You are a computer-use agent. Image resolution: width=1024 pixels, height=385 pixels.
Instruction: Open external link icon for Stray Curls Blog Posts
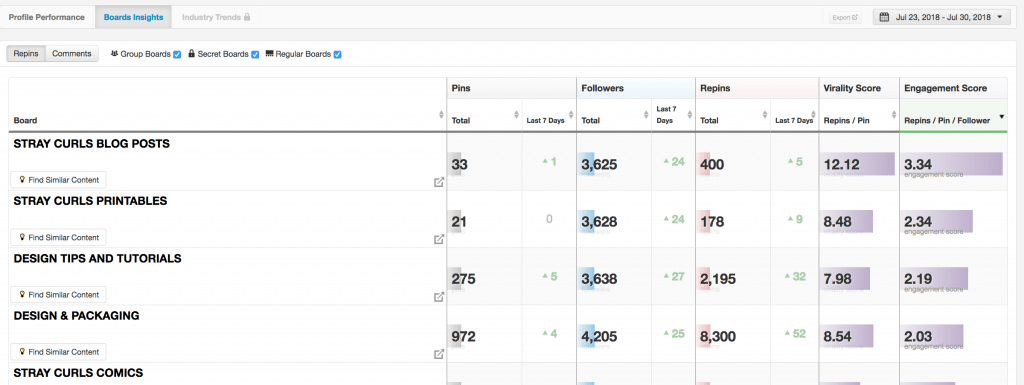[439, 182]
